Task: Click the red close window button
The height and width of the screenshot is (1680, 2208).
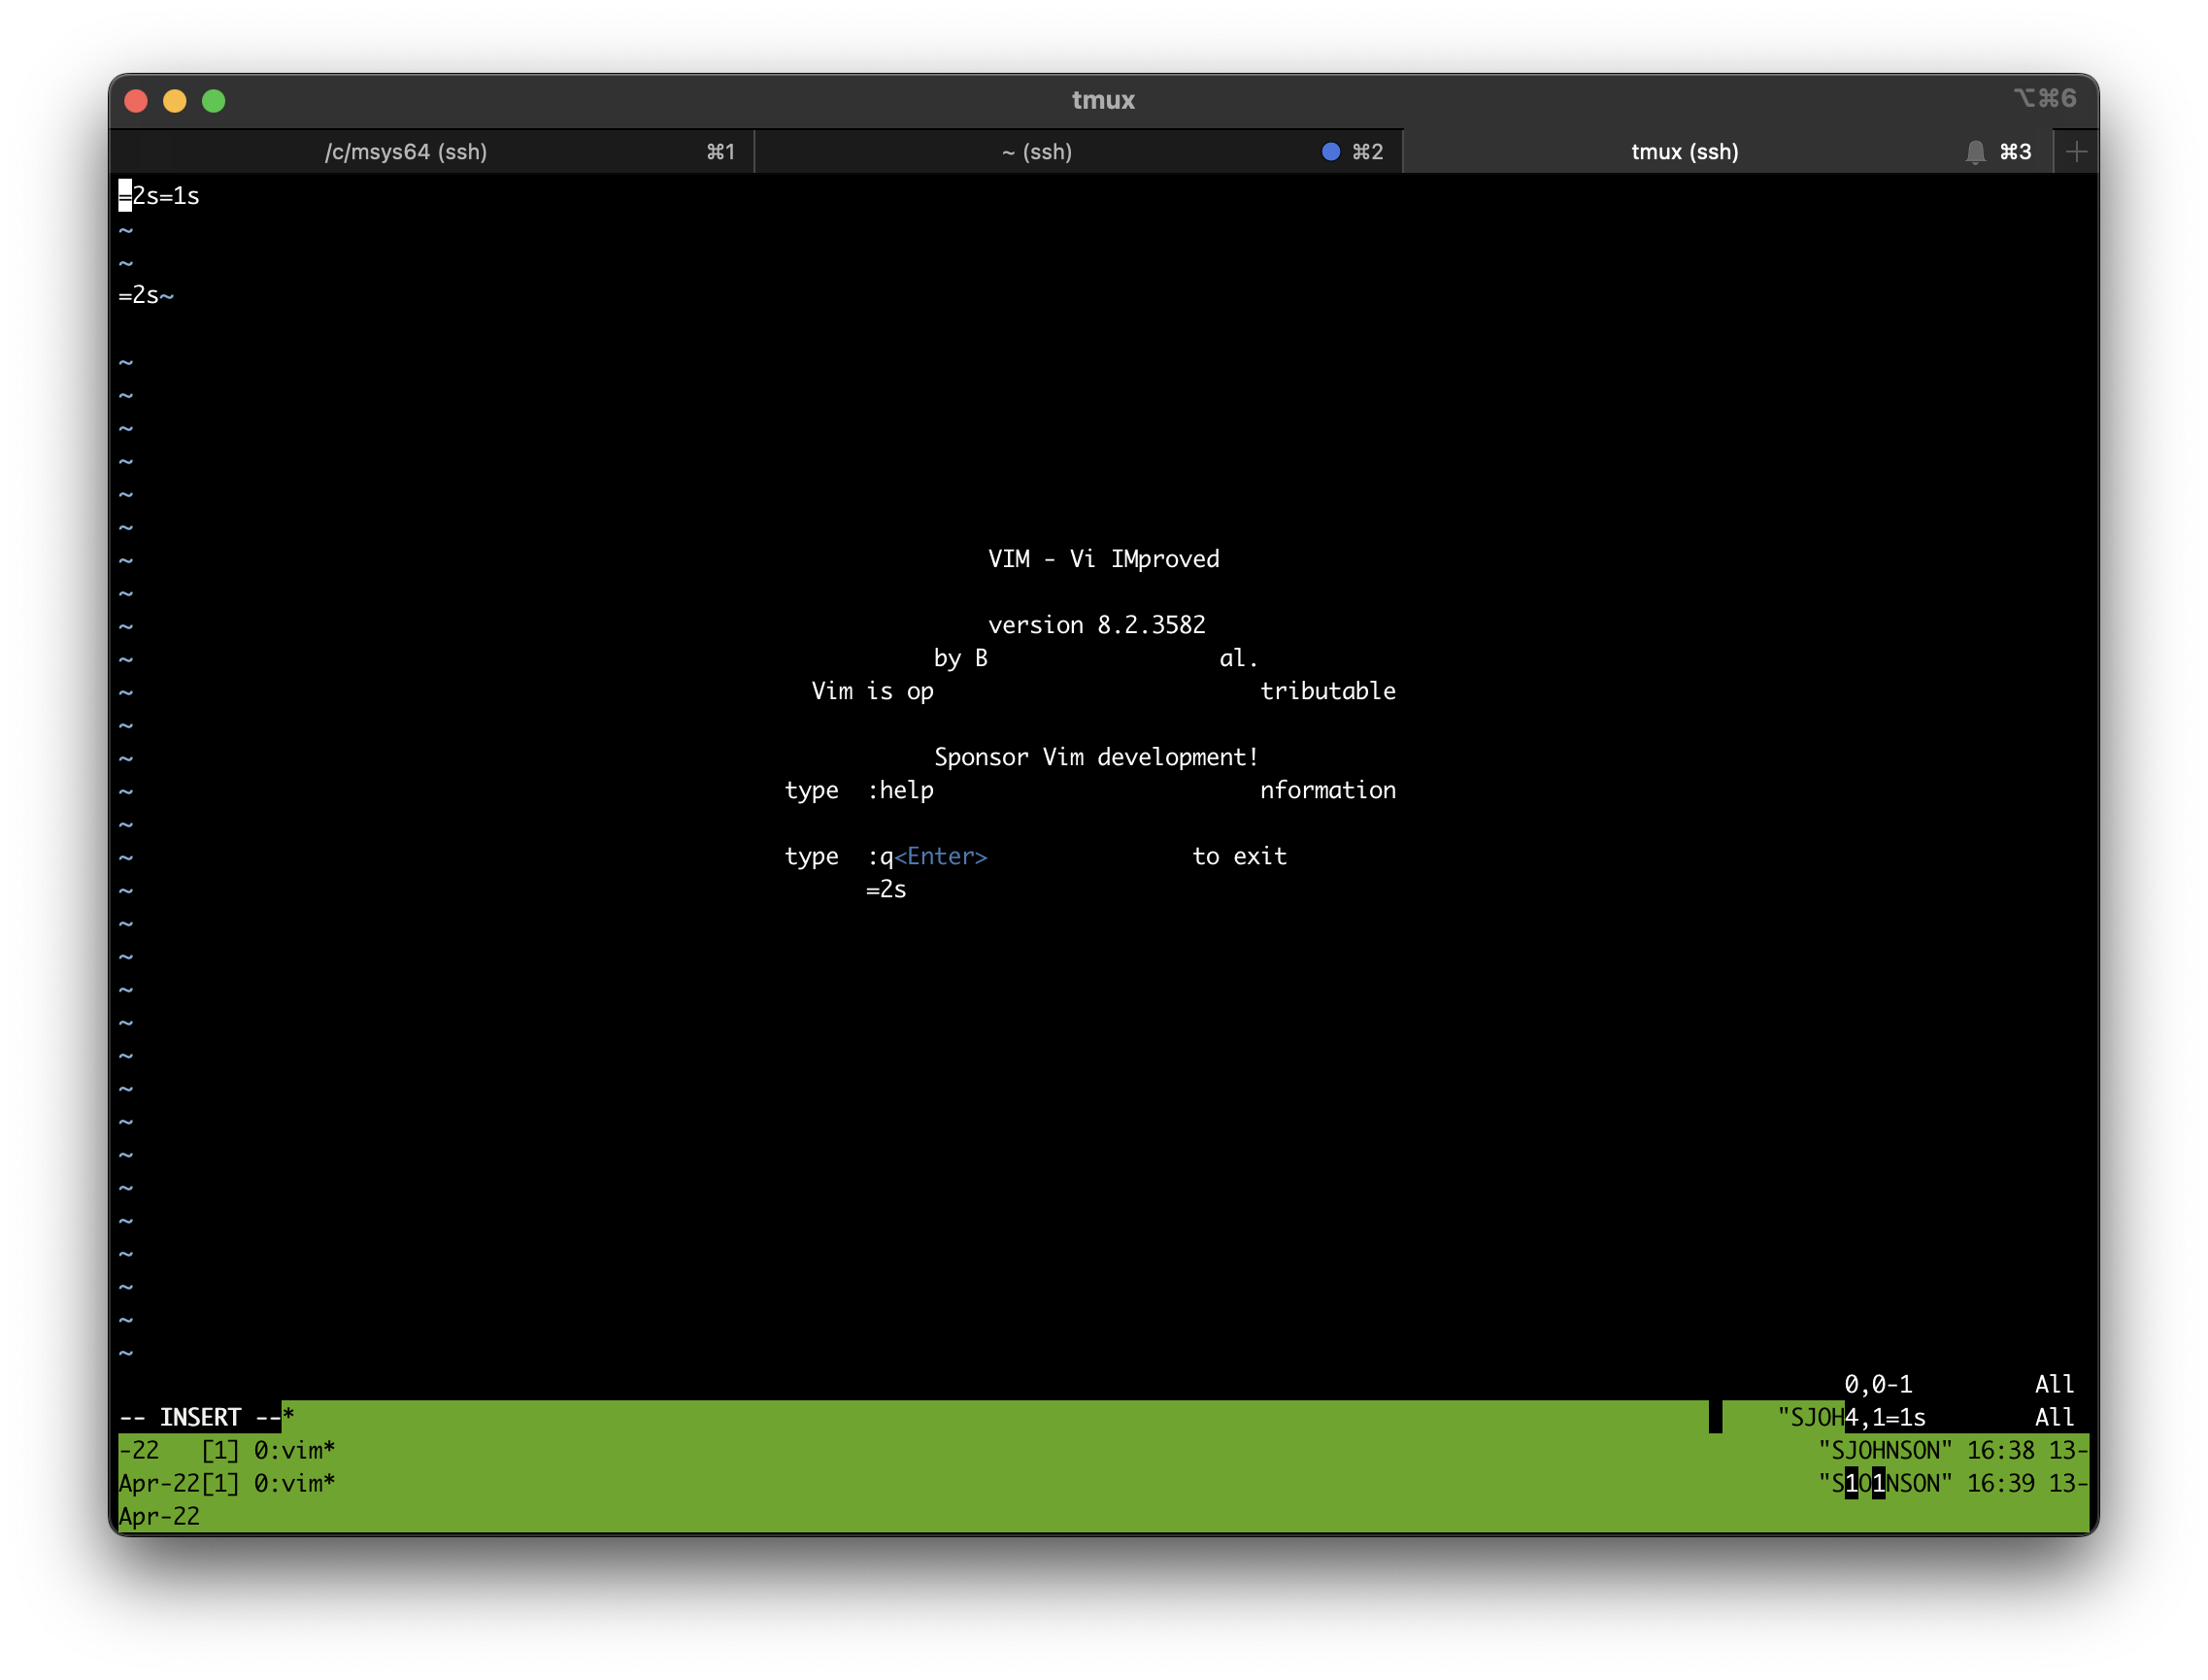Action: pyautogui.click(x=136, y=101)
